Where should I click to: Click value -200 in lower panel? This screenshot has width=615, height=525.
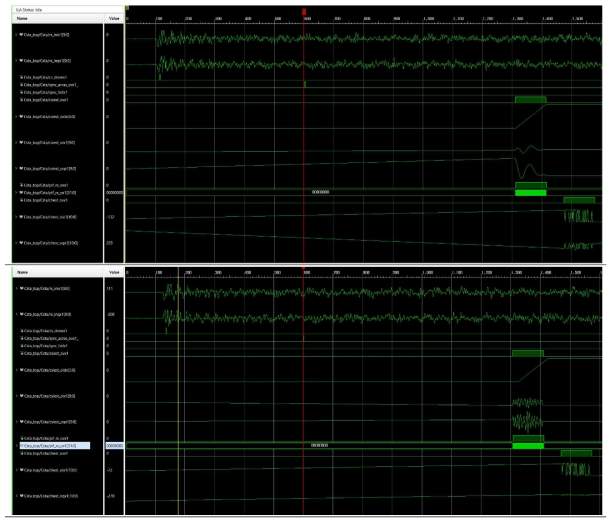coord(111,314)
